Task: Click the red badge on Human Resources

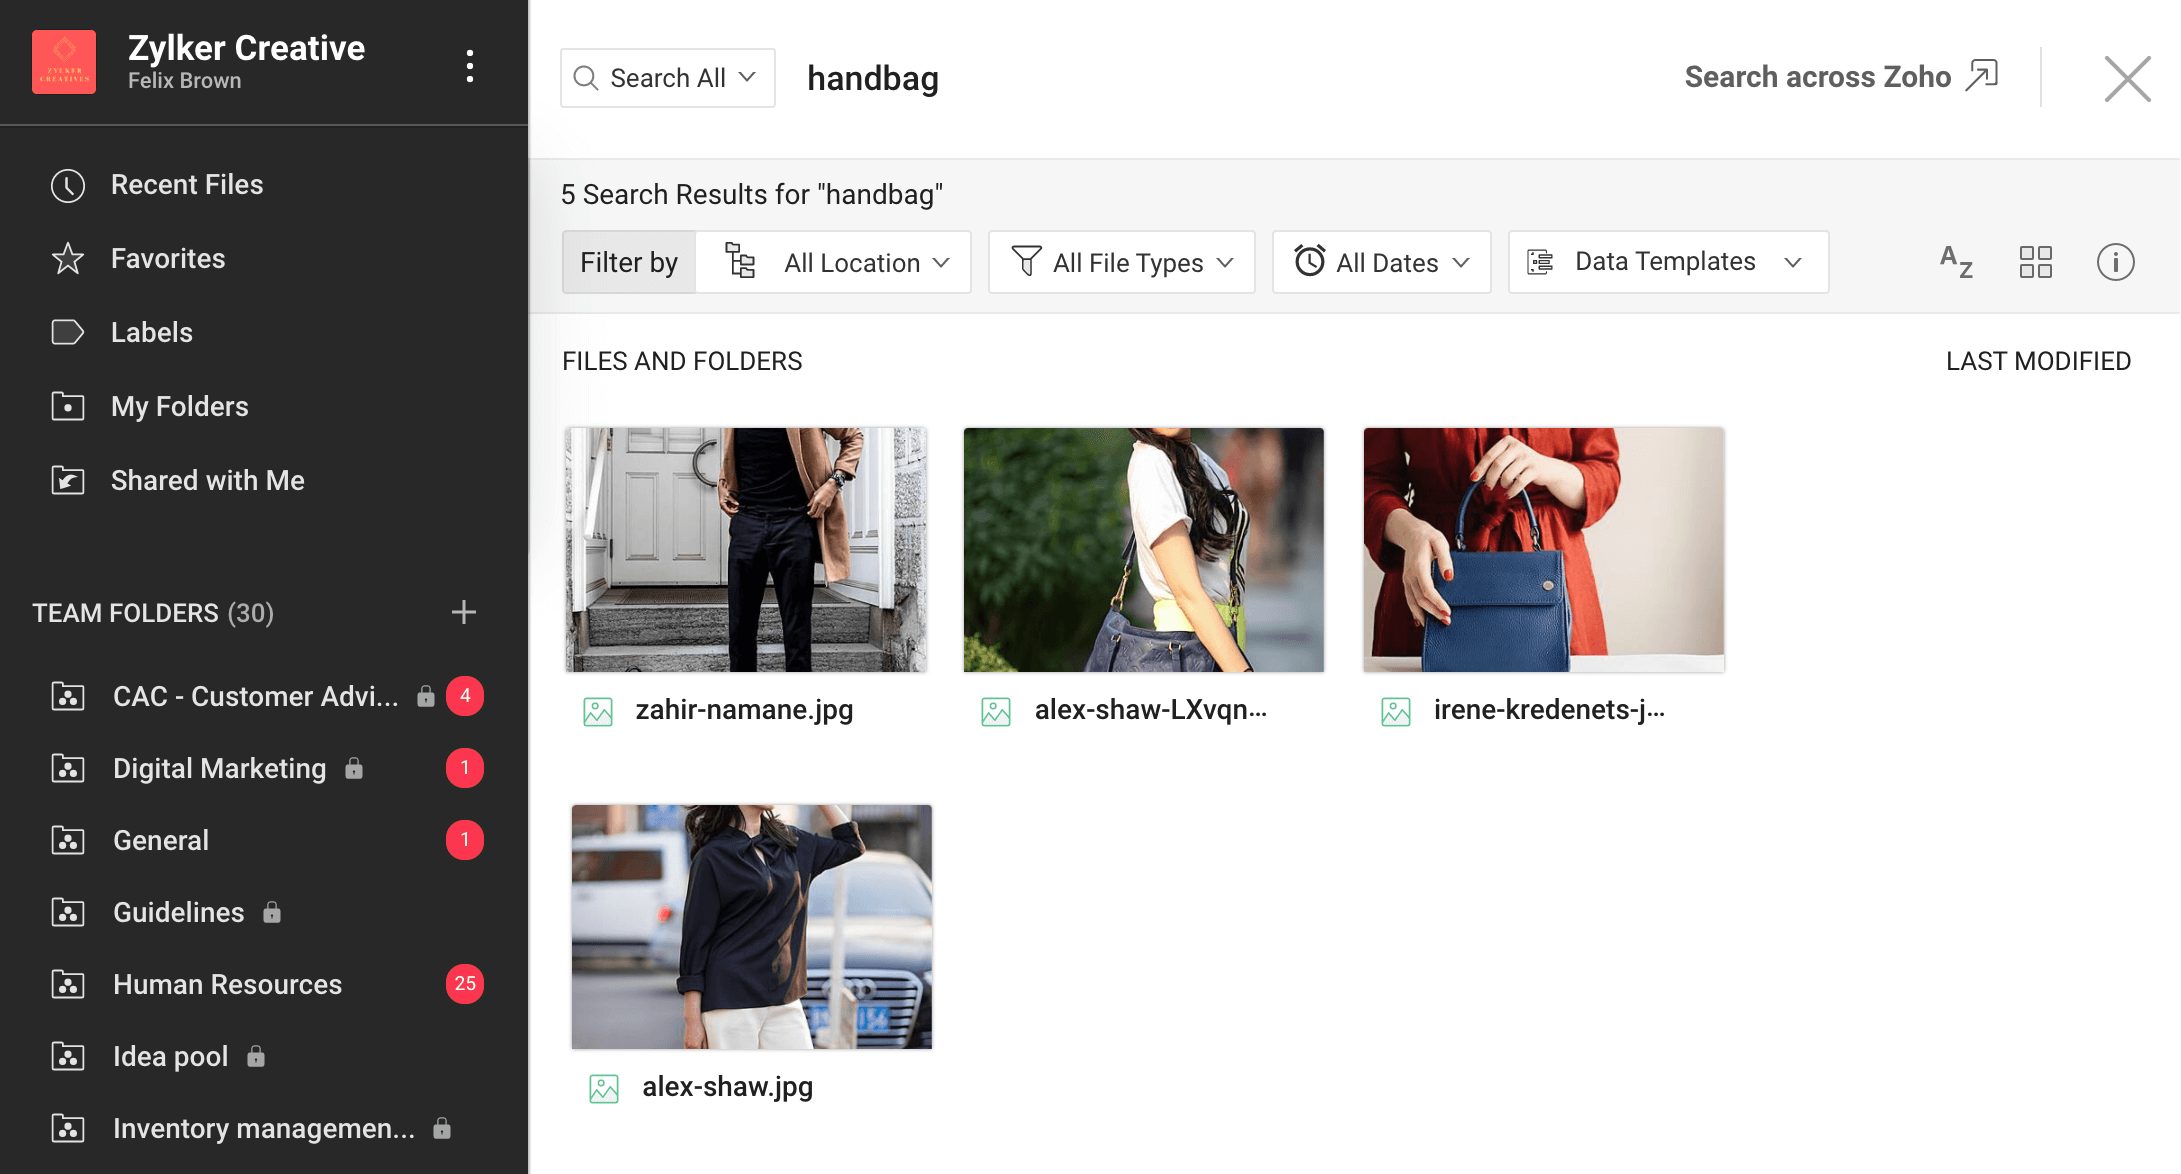Action: point(464,984)
